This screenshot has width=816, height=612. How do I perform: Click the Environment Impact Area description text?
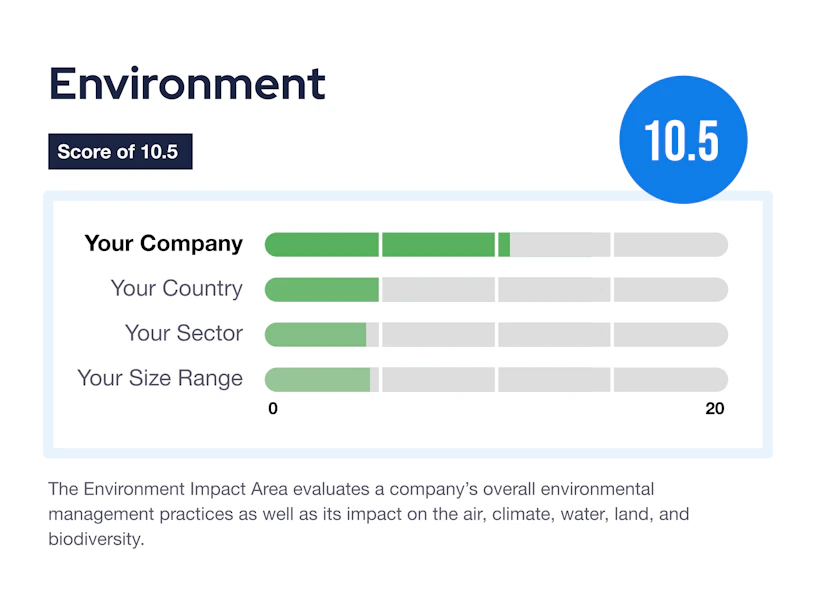coord(368,514)
